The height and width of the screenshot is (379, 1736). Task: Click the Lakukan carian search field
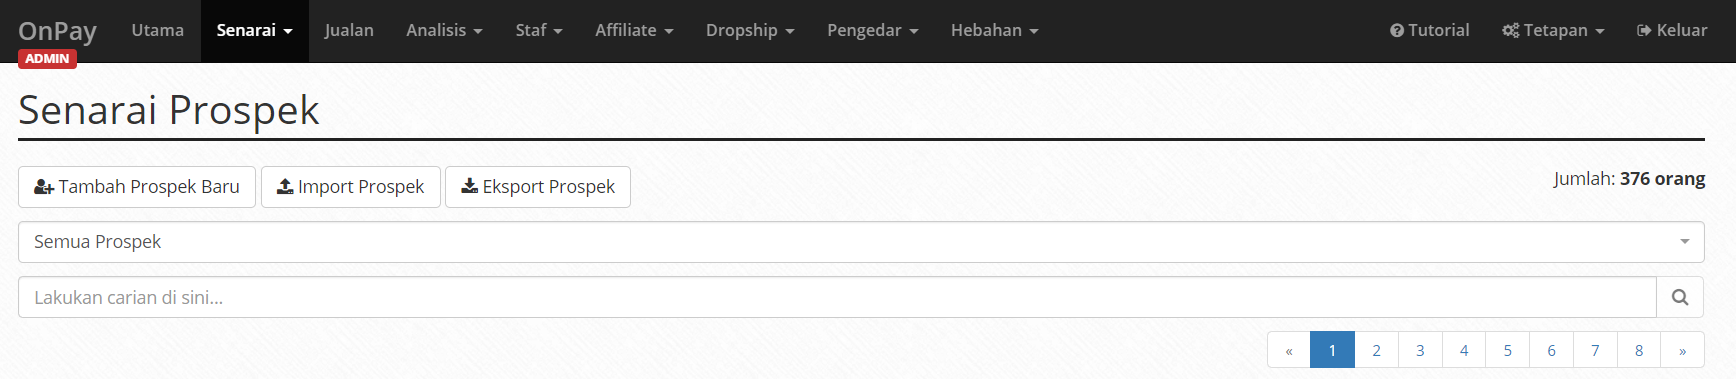(837, 297)
